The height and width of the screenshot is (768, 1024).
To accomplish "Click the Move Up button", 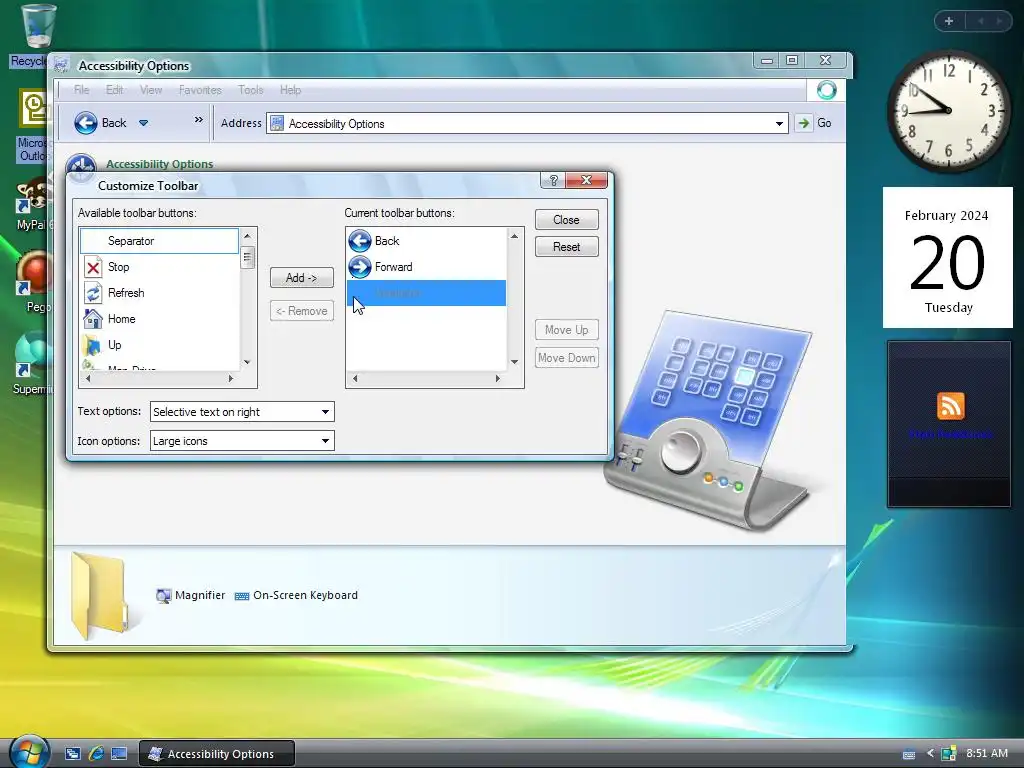I will 566,330.
